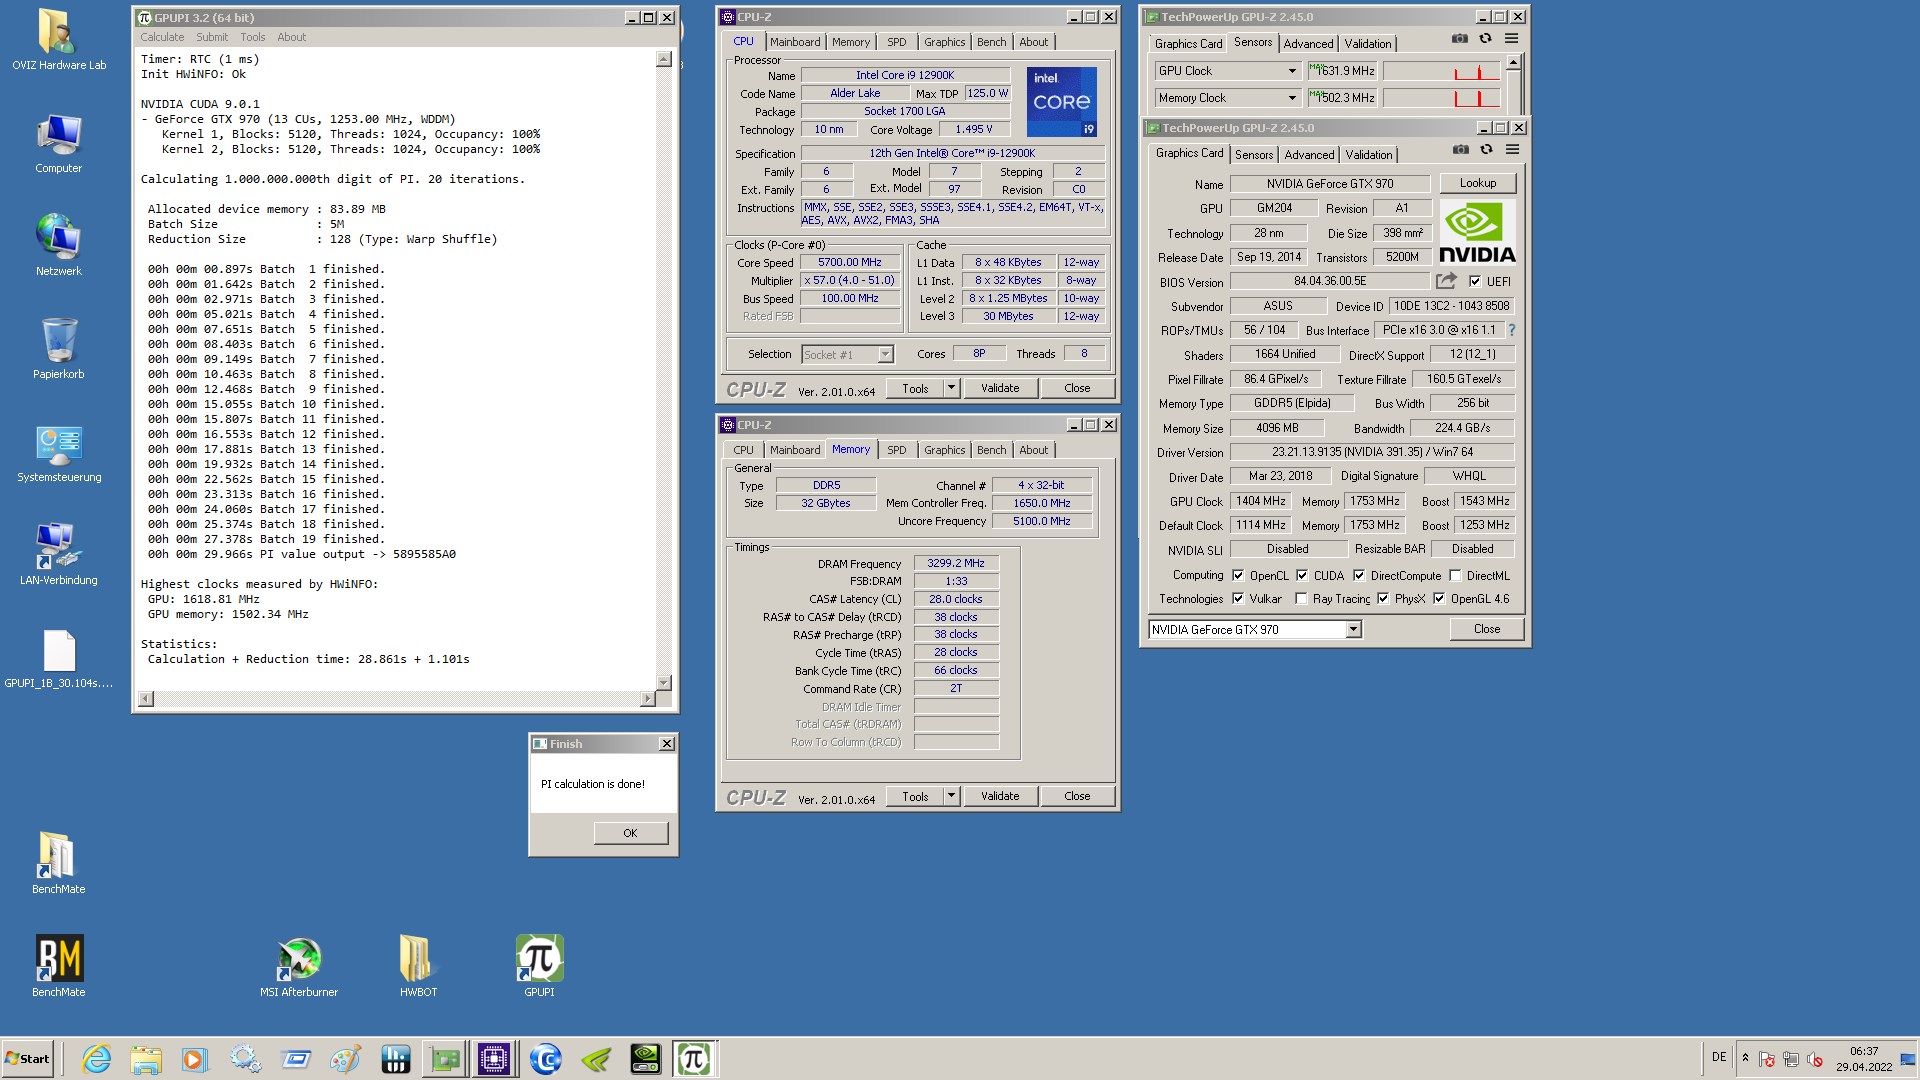
Task: Open GPU Clock sensor dropdown
Action: tap(1292, 71)
